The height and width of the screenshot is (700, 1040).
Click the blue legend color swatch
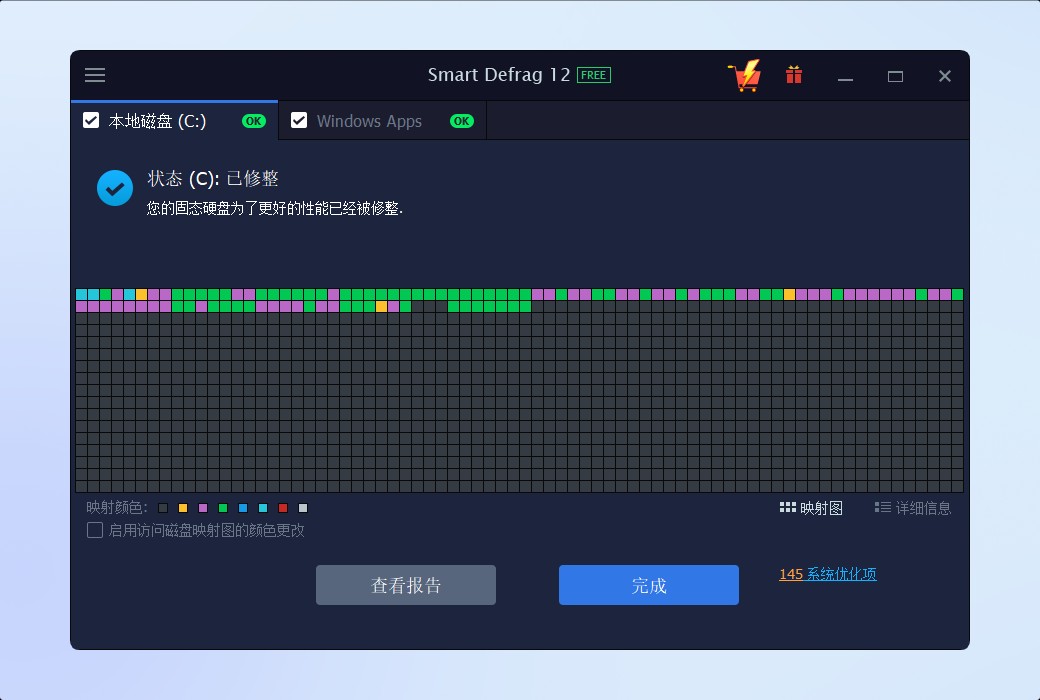pos(243,508)
